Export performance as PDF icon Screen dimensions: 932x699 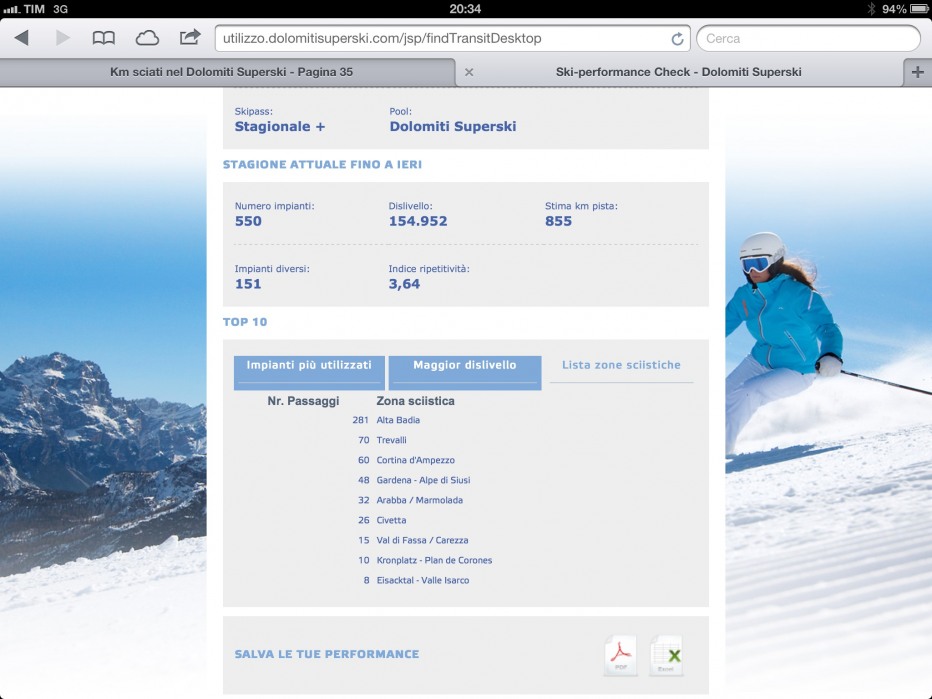(x=621, y=655)
